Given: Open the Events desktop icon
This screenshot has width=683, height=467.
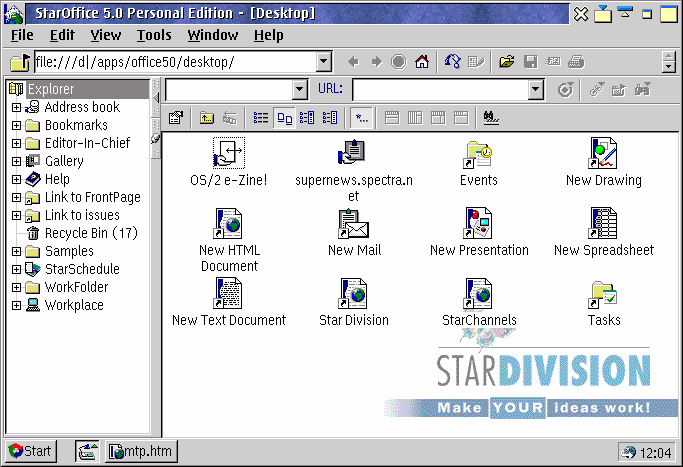Looking at the screenshot, I should click(x=477, y=154).
